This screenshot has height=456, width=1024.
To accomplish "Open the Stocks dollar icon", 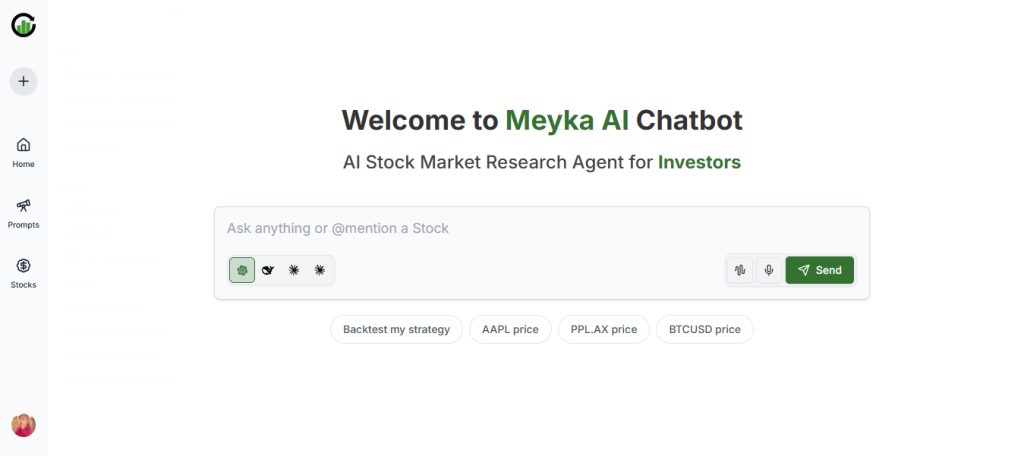I will [x=23, y=272].
